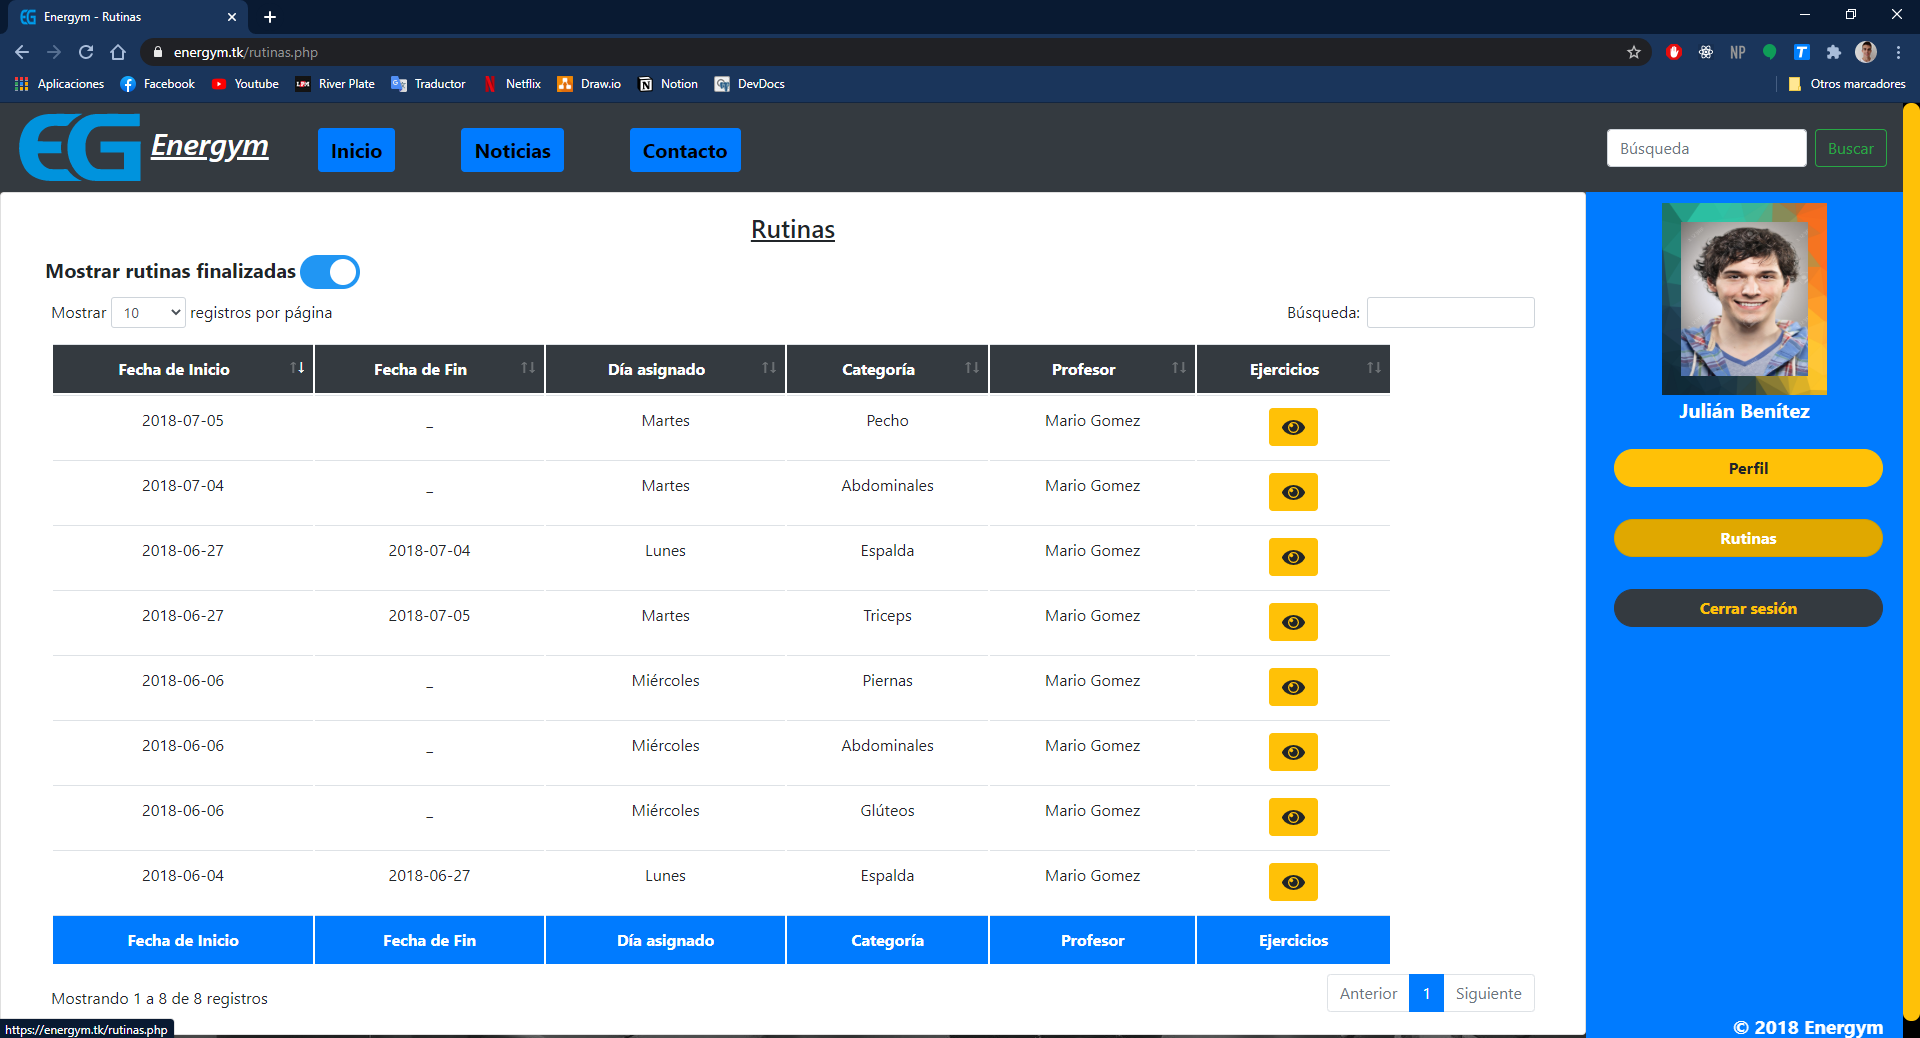
Task: View exercises for the Pecho routine
Action: tap(1293, 427)
